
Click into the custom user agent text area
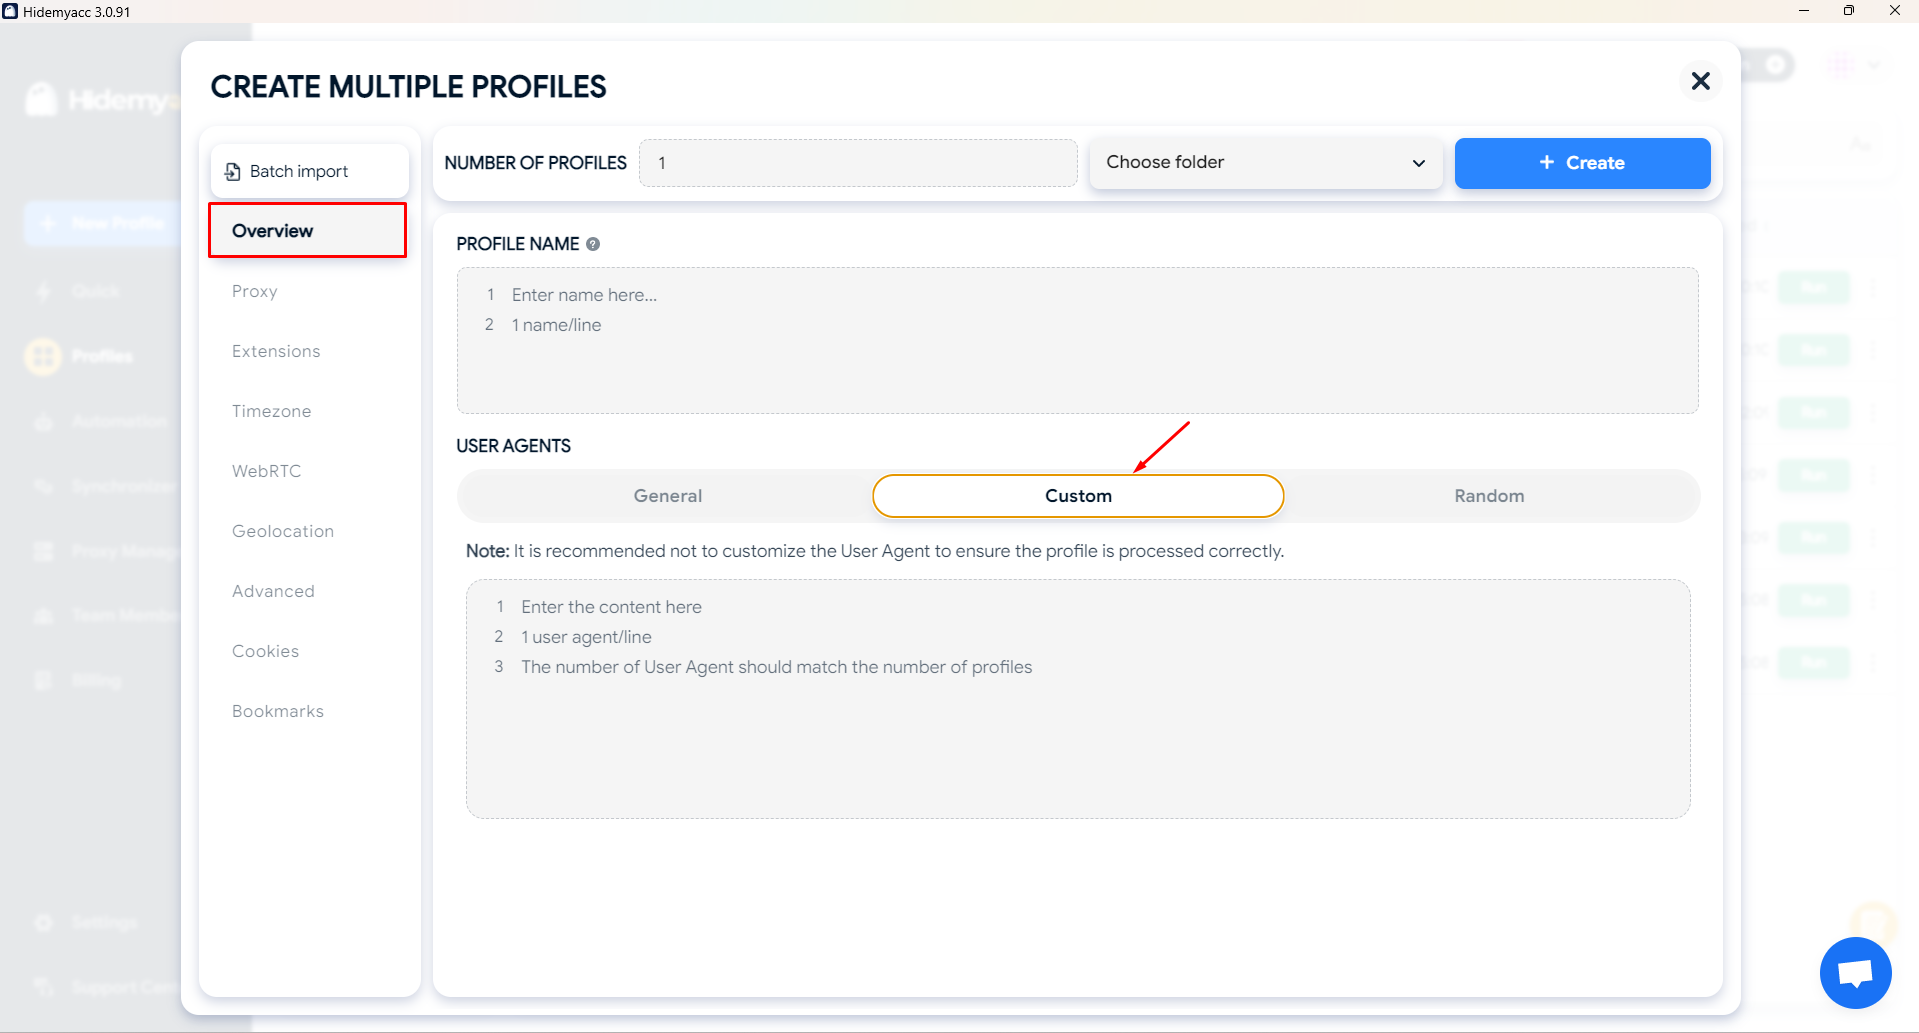(1077, 740)
